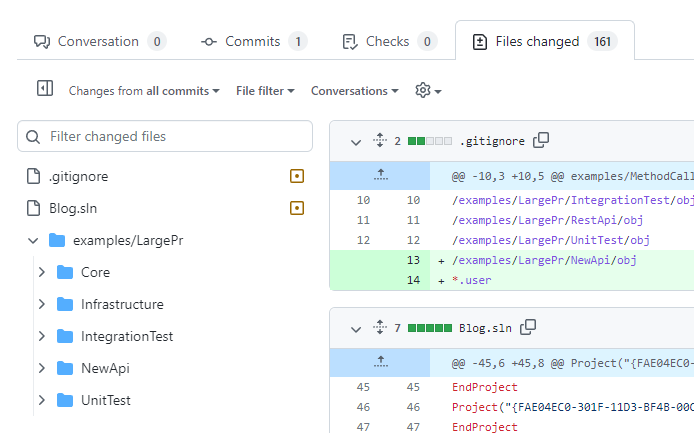Open the diff settings gear menu
694x433 pixels.
[428, 90]
